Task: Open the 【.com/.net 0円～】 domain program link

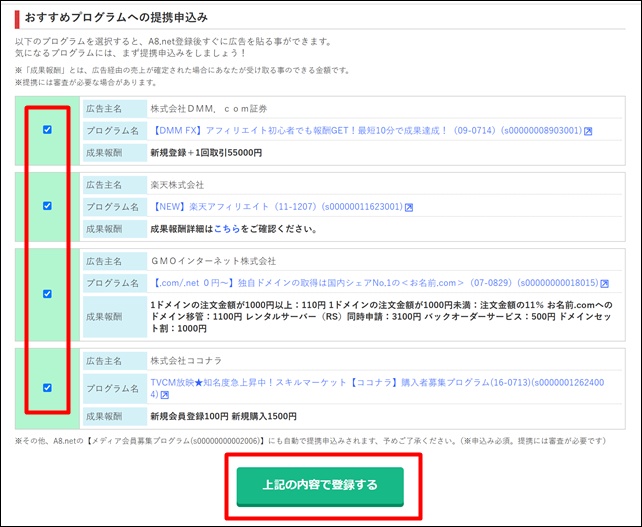Action: coord(374,283)
